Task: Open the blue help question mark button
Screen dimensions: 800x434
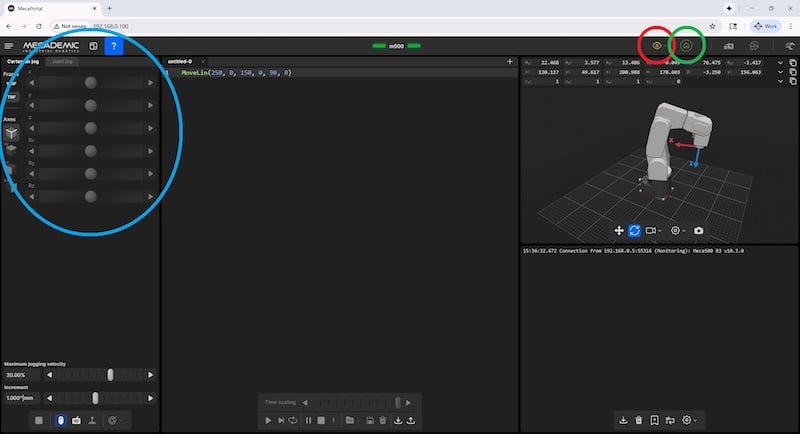Action: tap(114, 46)
